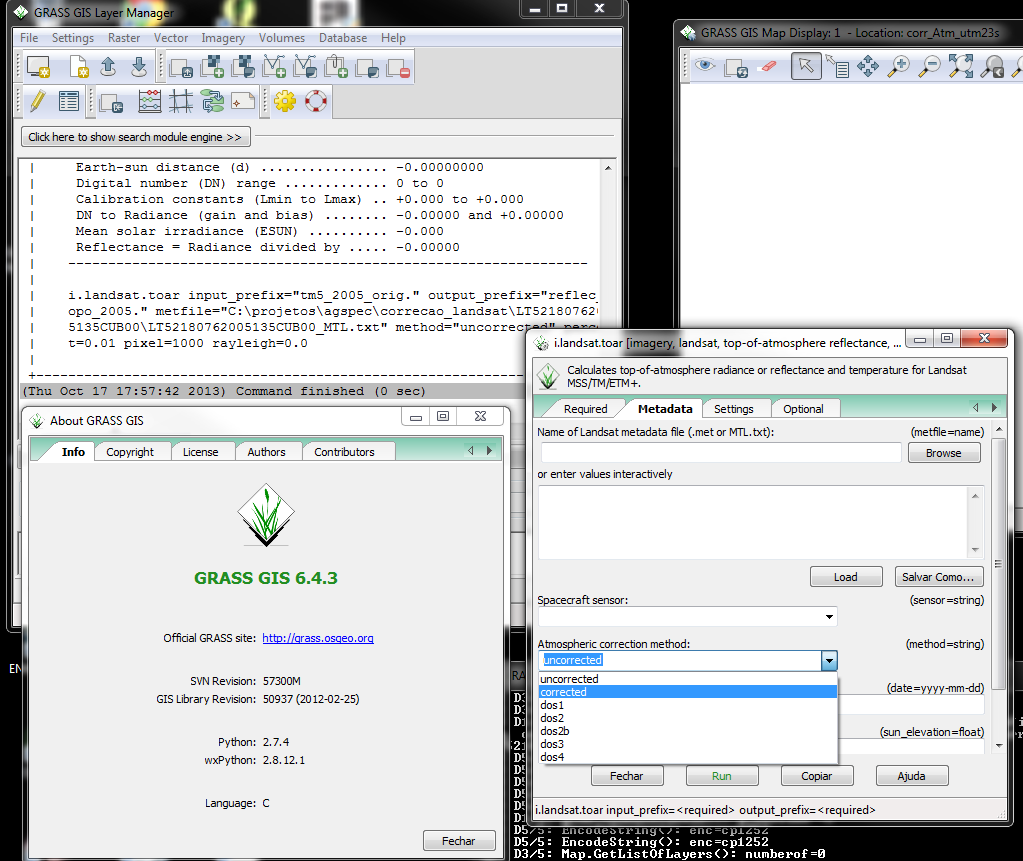Run the i.landsat.toar module
Viewport: 1023px width, 861px height.
tap(722, 776)
